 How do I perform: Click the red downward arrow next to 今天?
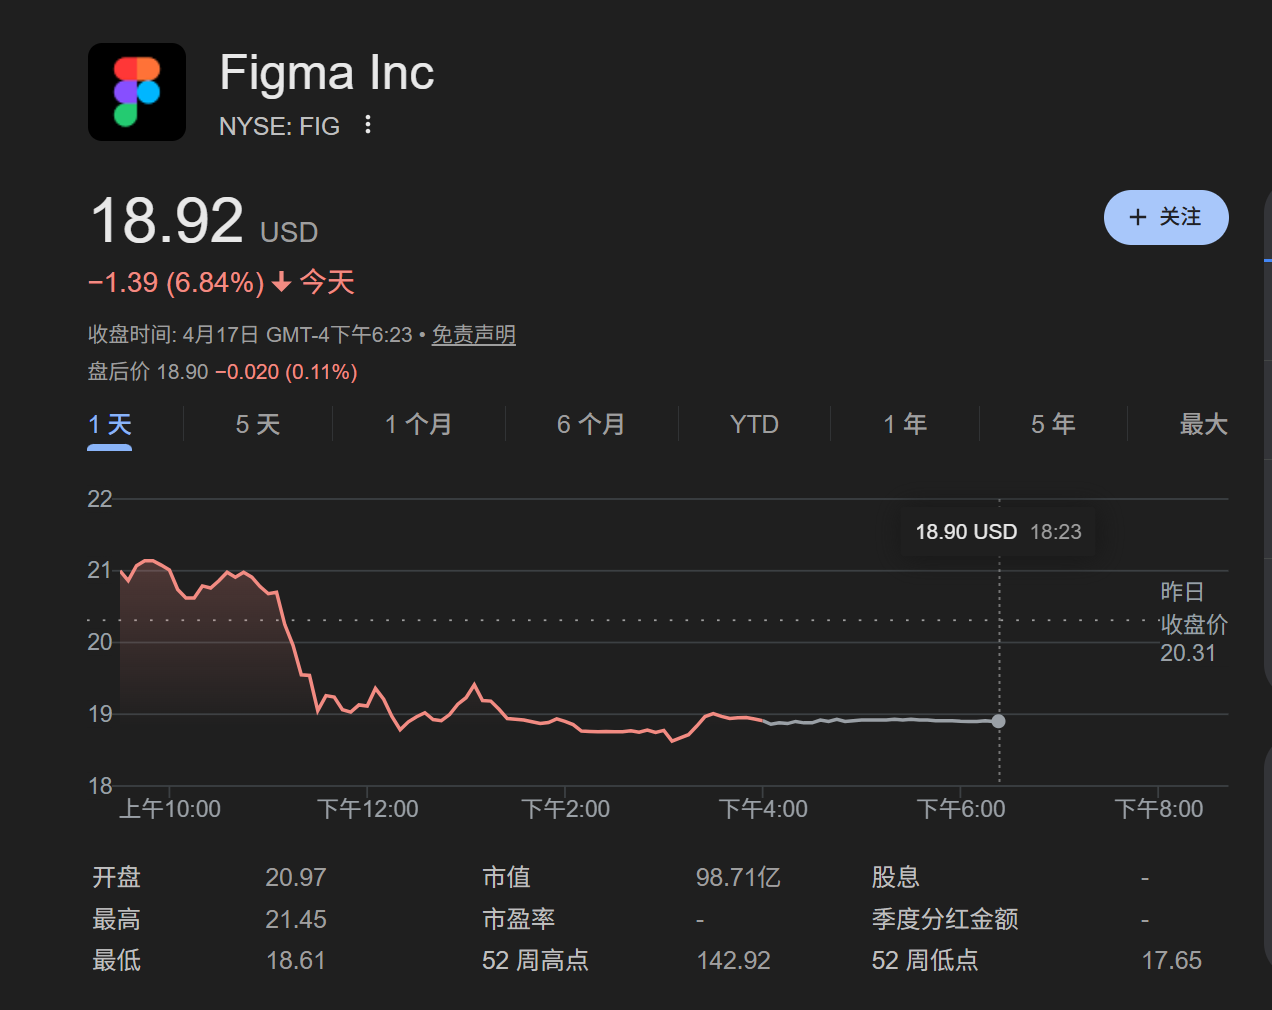tap(279, 282)
